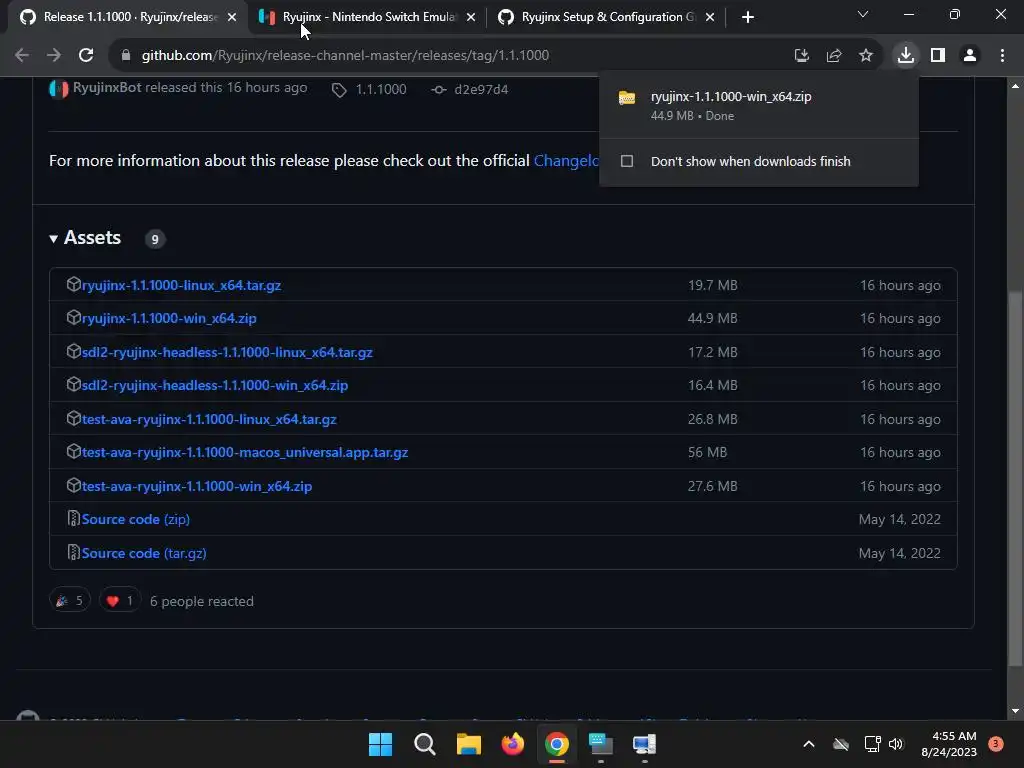
Task: Open the clock and date panel
Action: coord(949,744)
